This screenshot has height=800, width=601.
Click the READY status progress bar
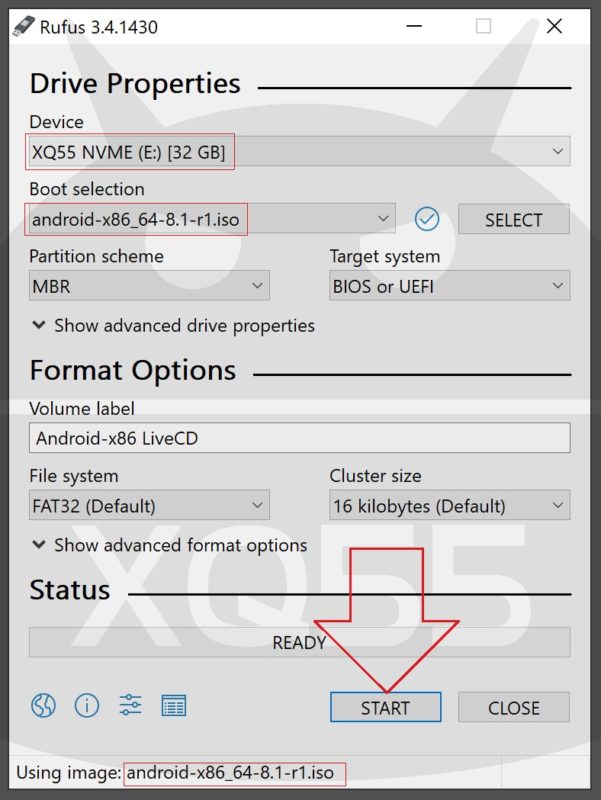tap(299, 643)
